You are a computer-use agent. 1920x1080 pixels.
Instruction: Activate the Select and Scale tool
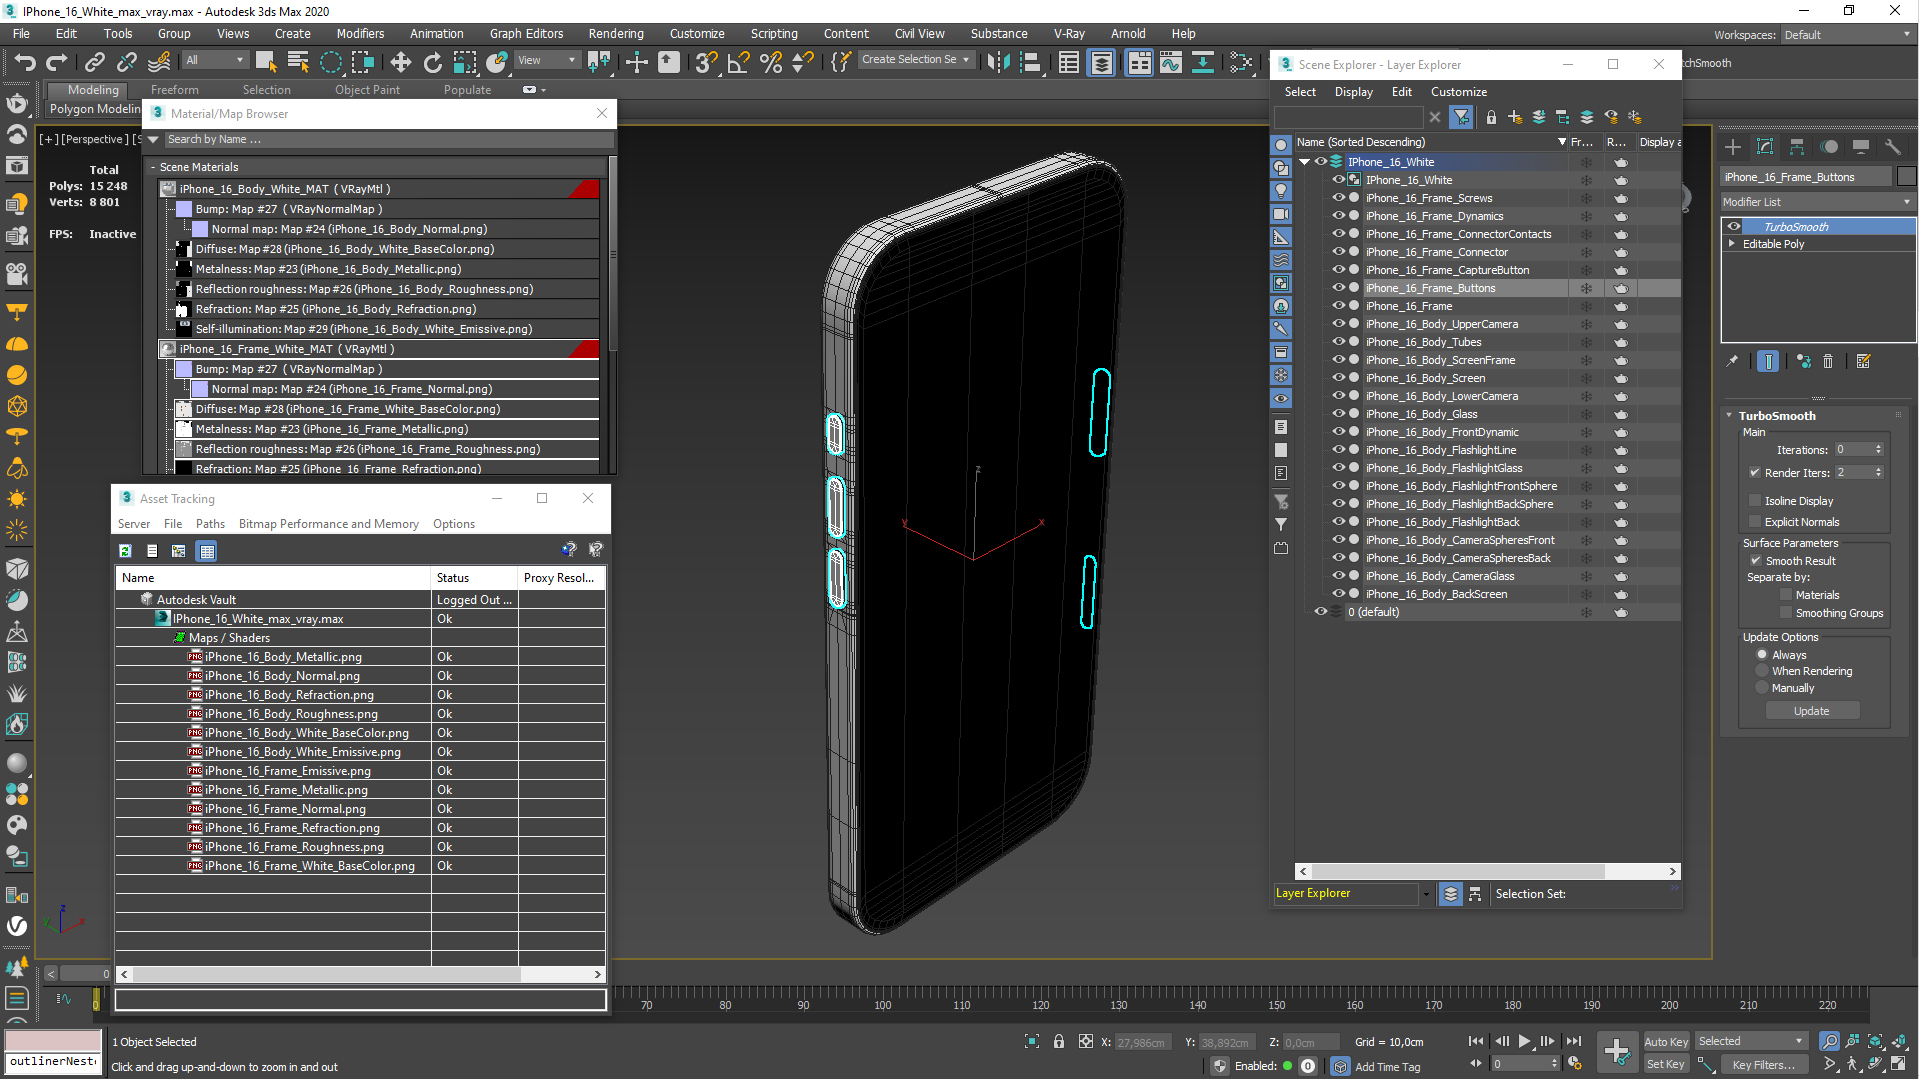pos(465,62)
